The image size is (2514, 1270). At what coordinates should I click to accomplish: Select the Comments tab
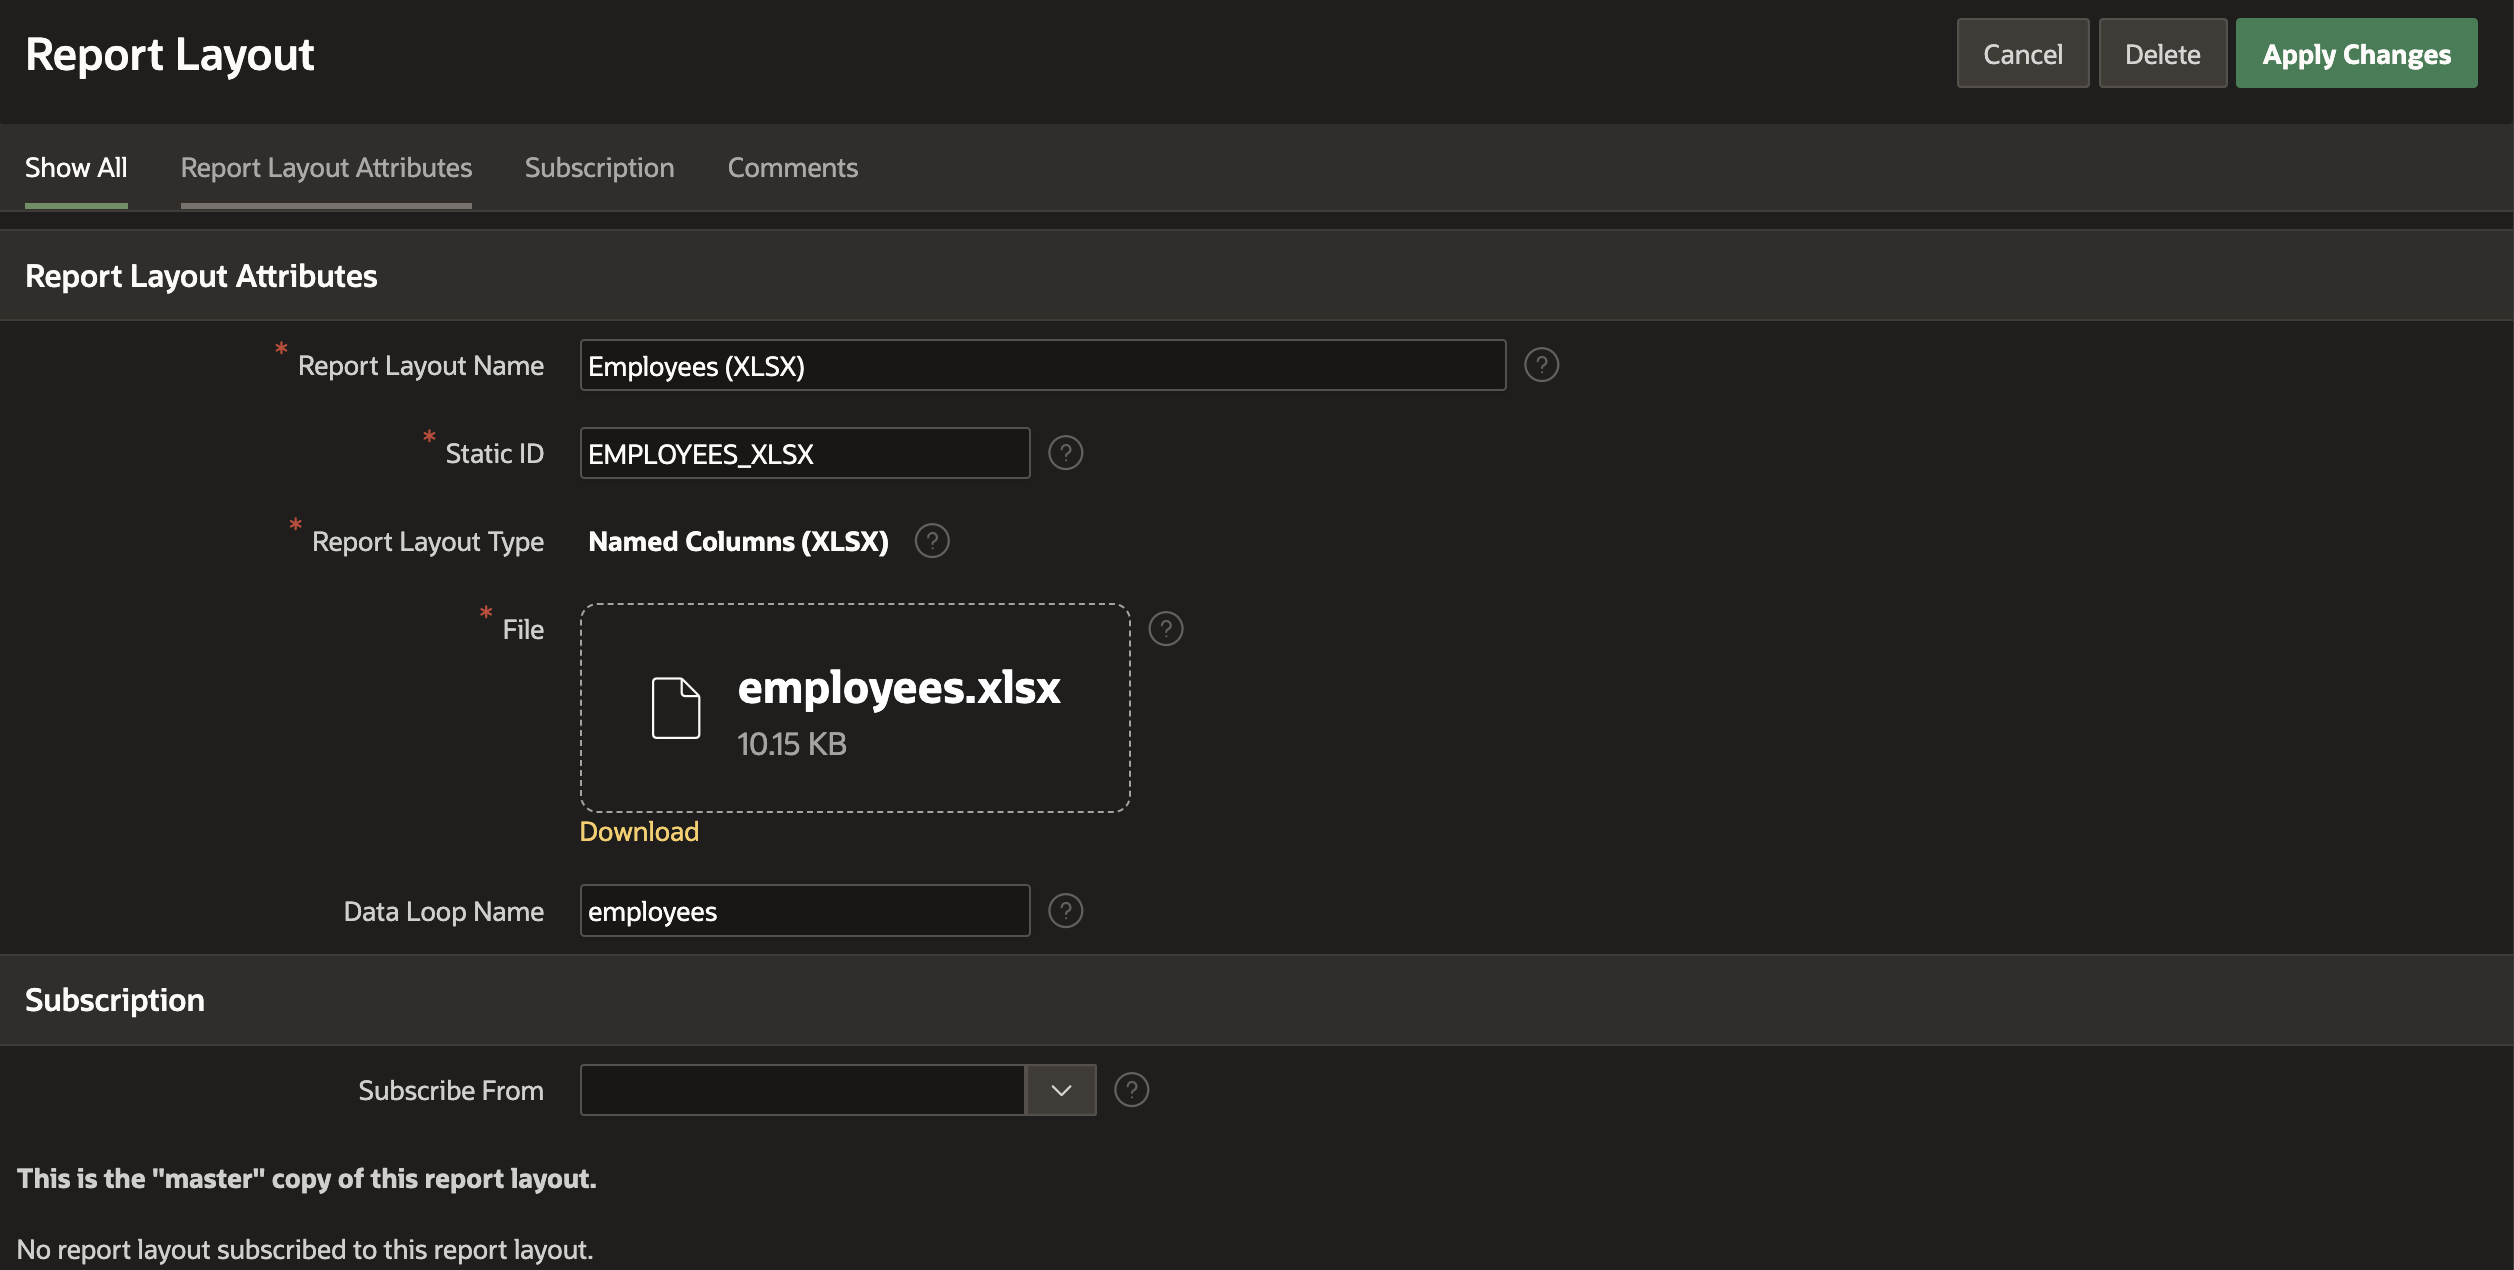pos(792,168)
